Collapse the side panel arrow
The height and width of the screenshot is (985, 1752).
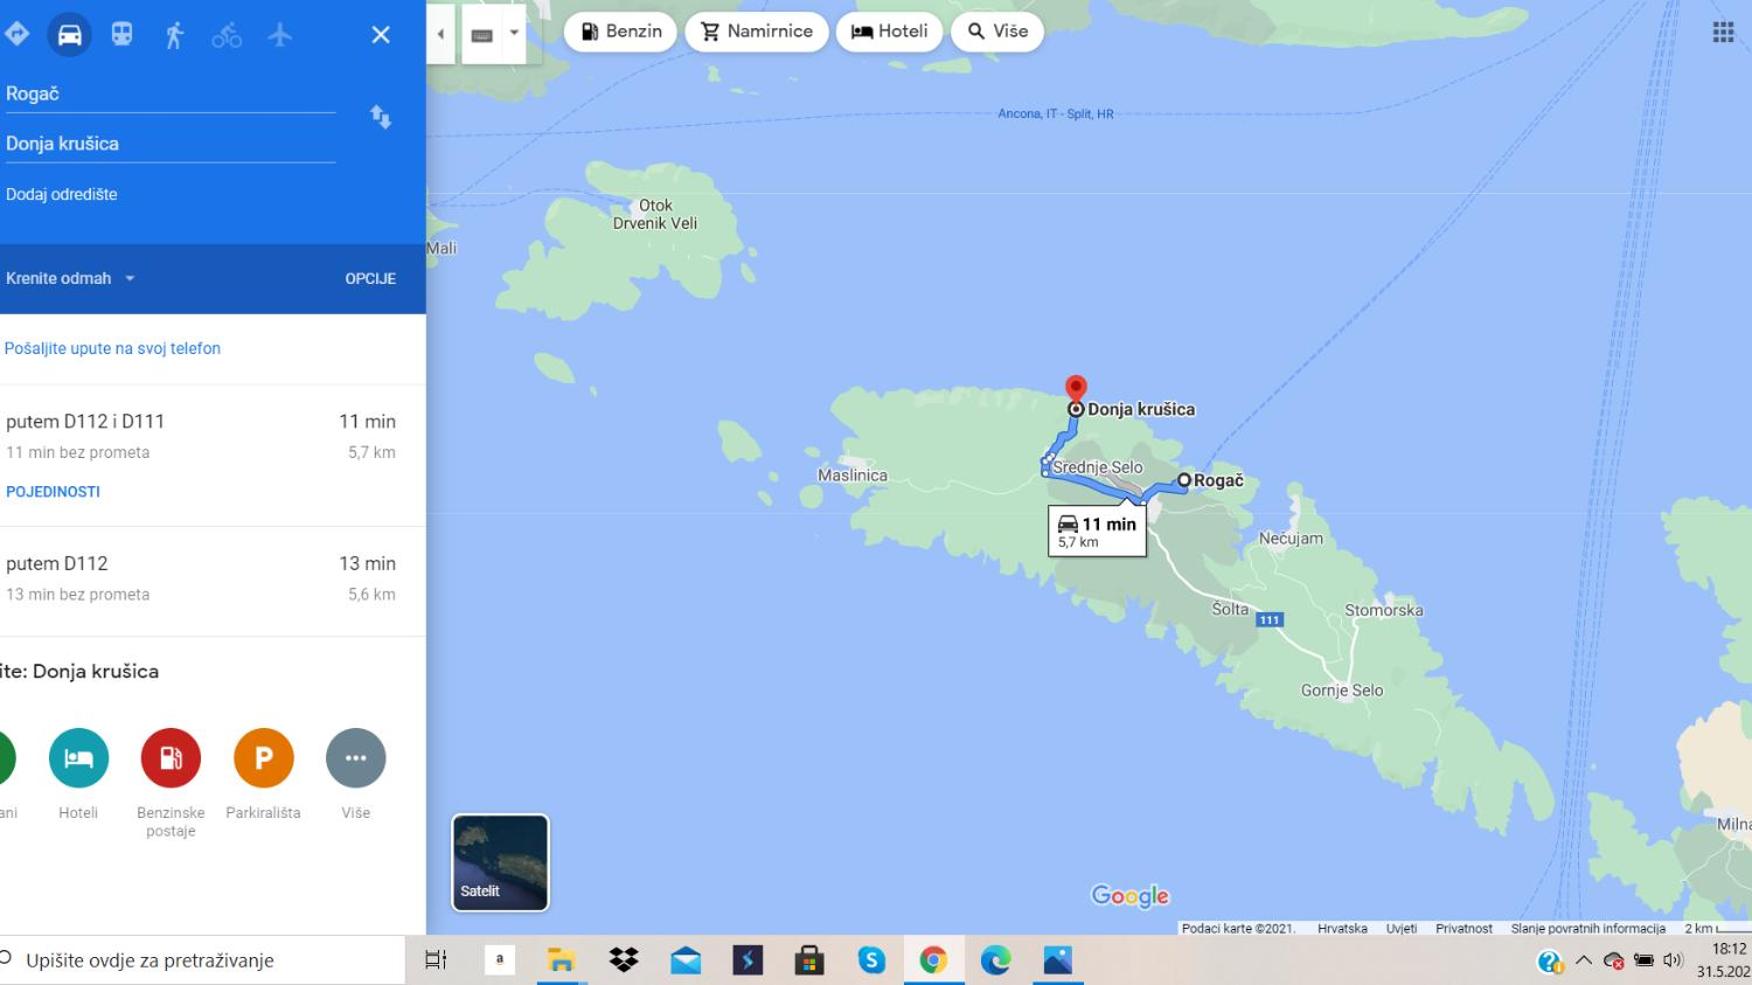(x=441, y=34)
